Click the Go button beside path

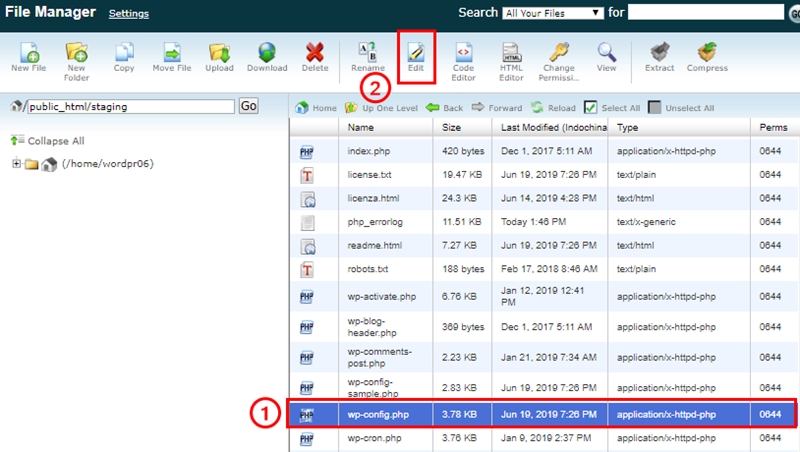(x=248, y=106)
